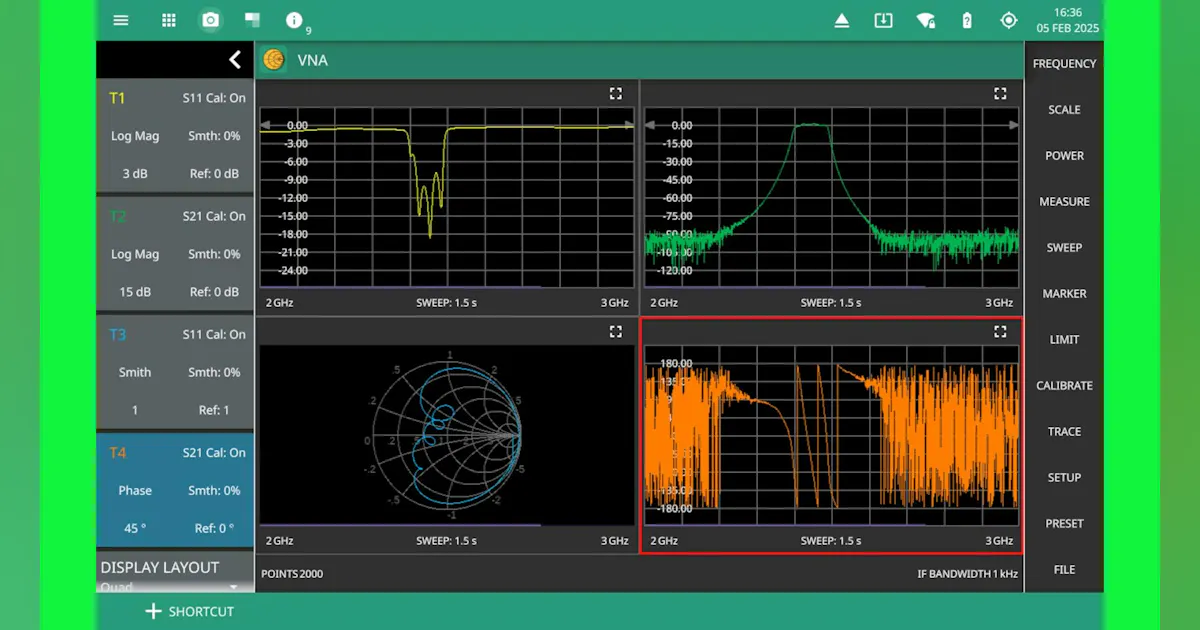
Task: Click T1 plot start frequency 2 GHz
Action: coord(280,302)
